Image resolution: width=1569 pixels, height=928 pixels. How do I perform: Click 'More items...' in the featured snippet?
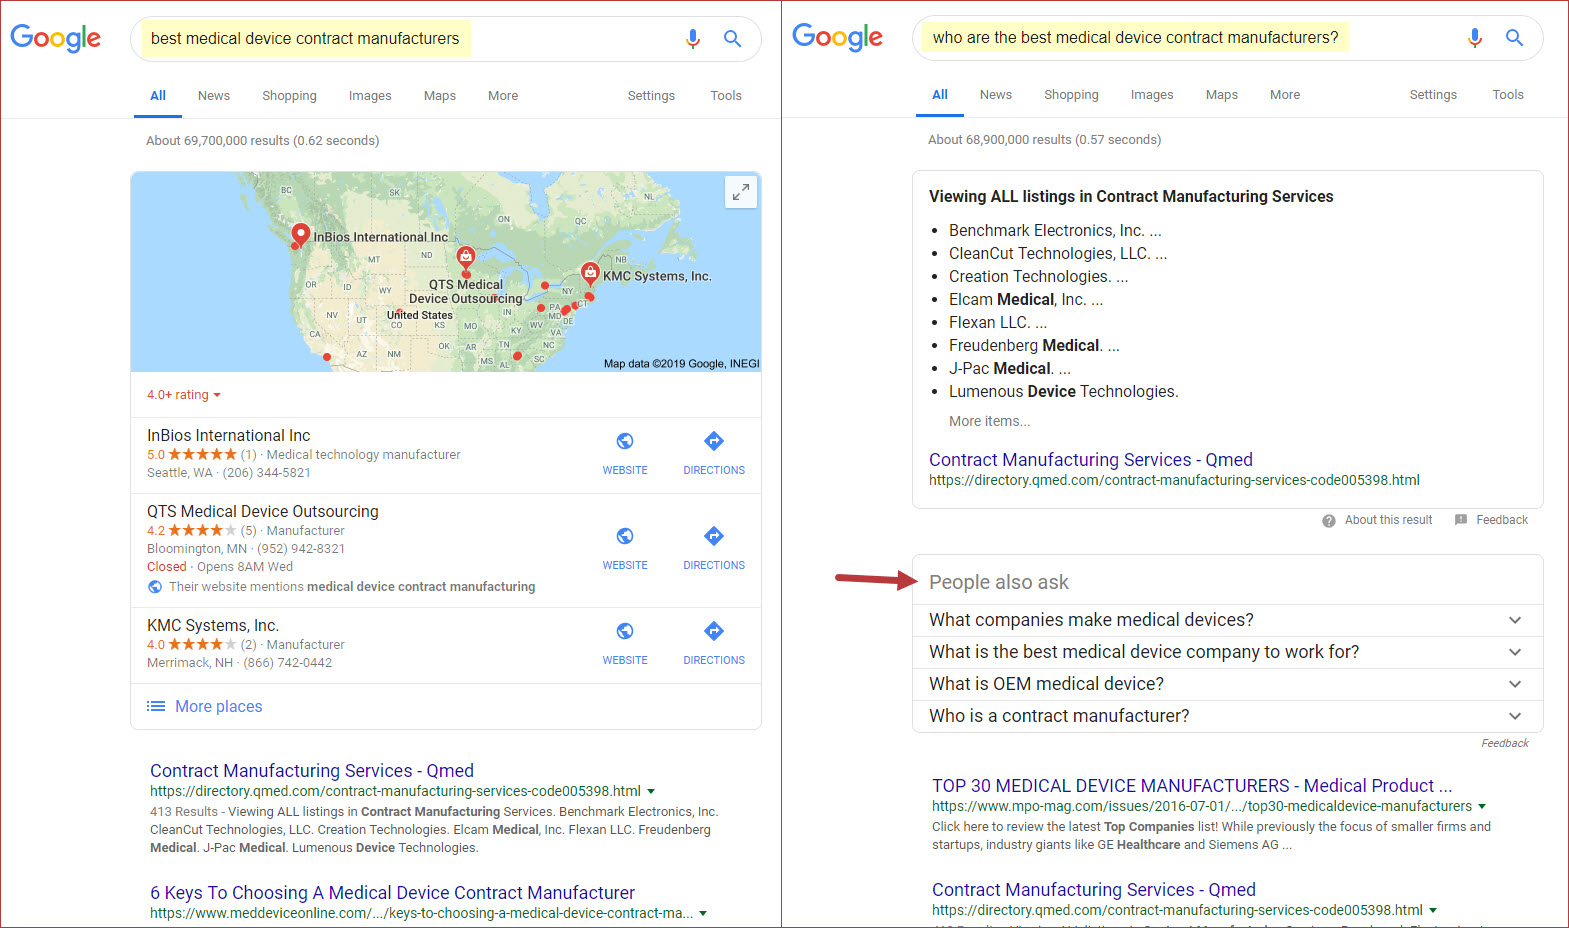[x=990, y=421]
